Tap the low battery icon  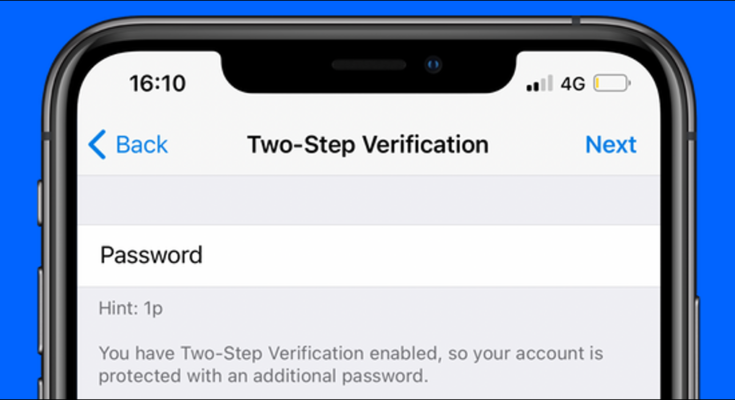tap(611, 83)
